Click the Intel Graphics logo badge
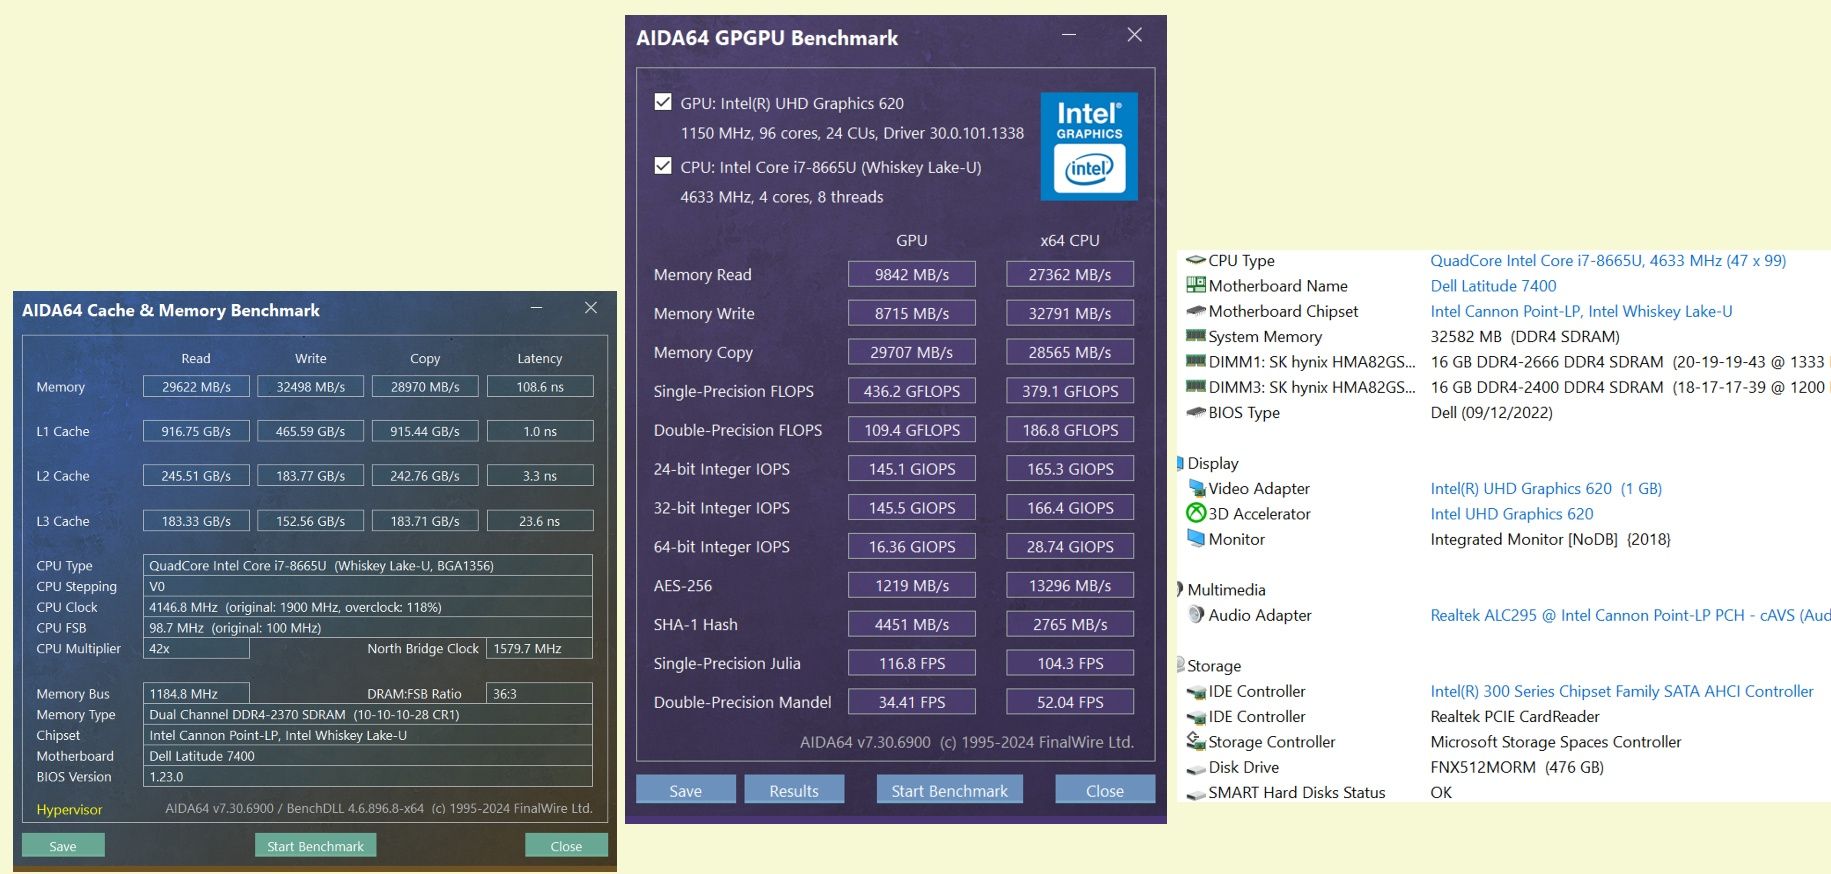The image size is (1831, 874). (x=1089, y=146)
